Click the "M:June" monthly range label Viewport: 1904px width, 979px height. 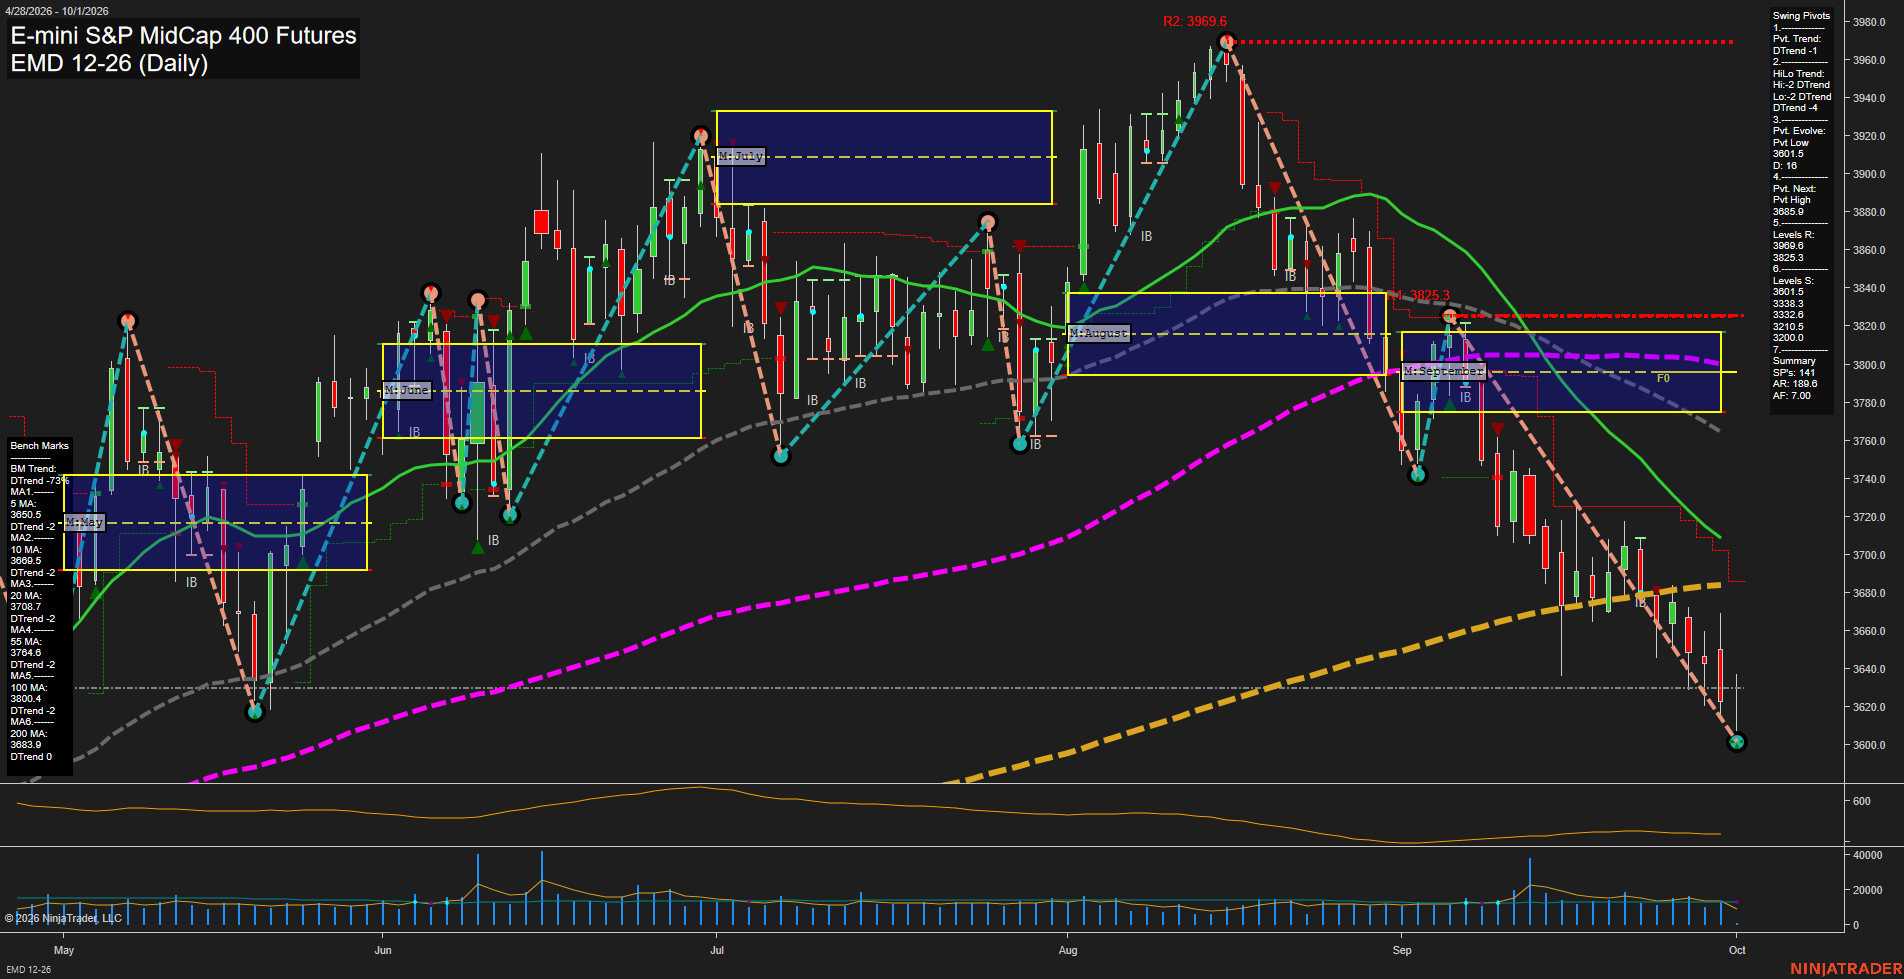point(406,390)
